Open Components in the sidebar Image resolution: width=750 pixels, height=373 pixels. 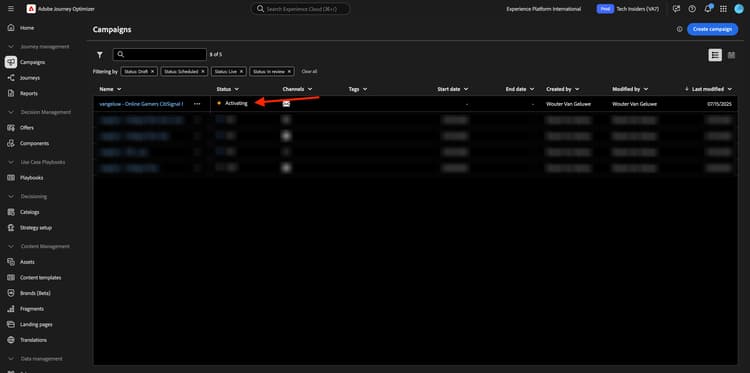[x=34, y=143]
